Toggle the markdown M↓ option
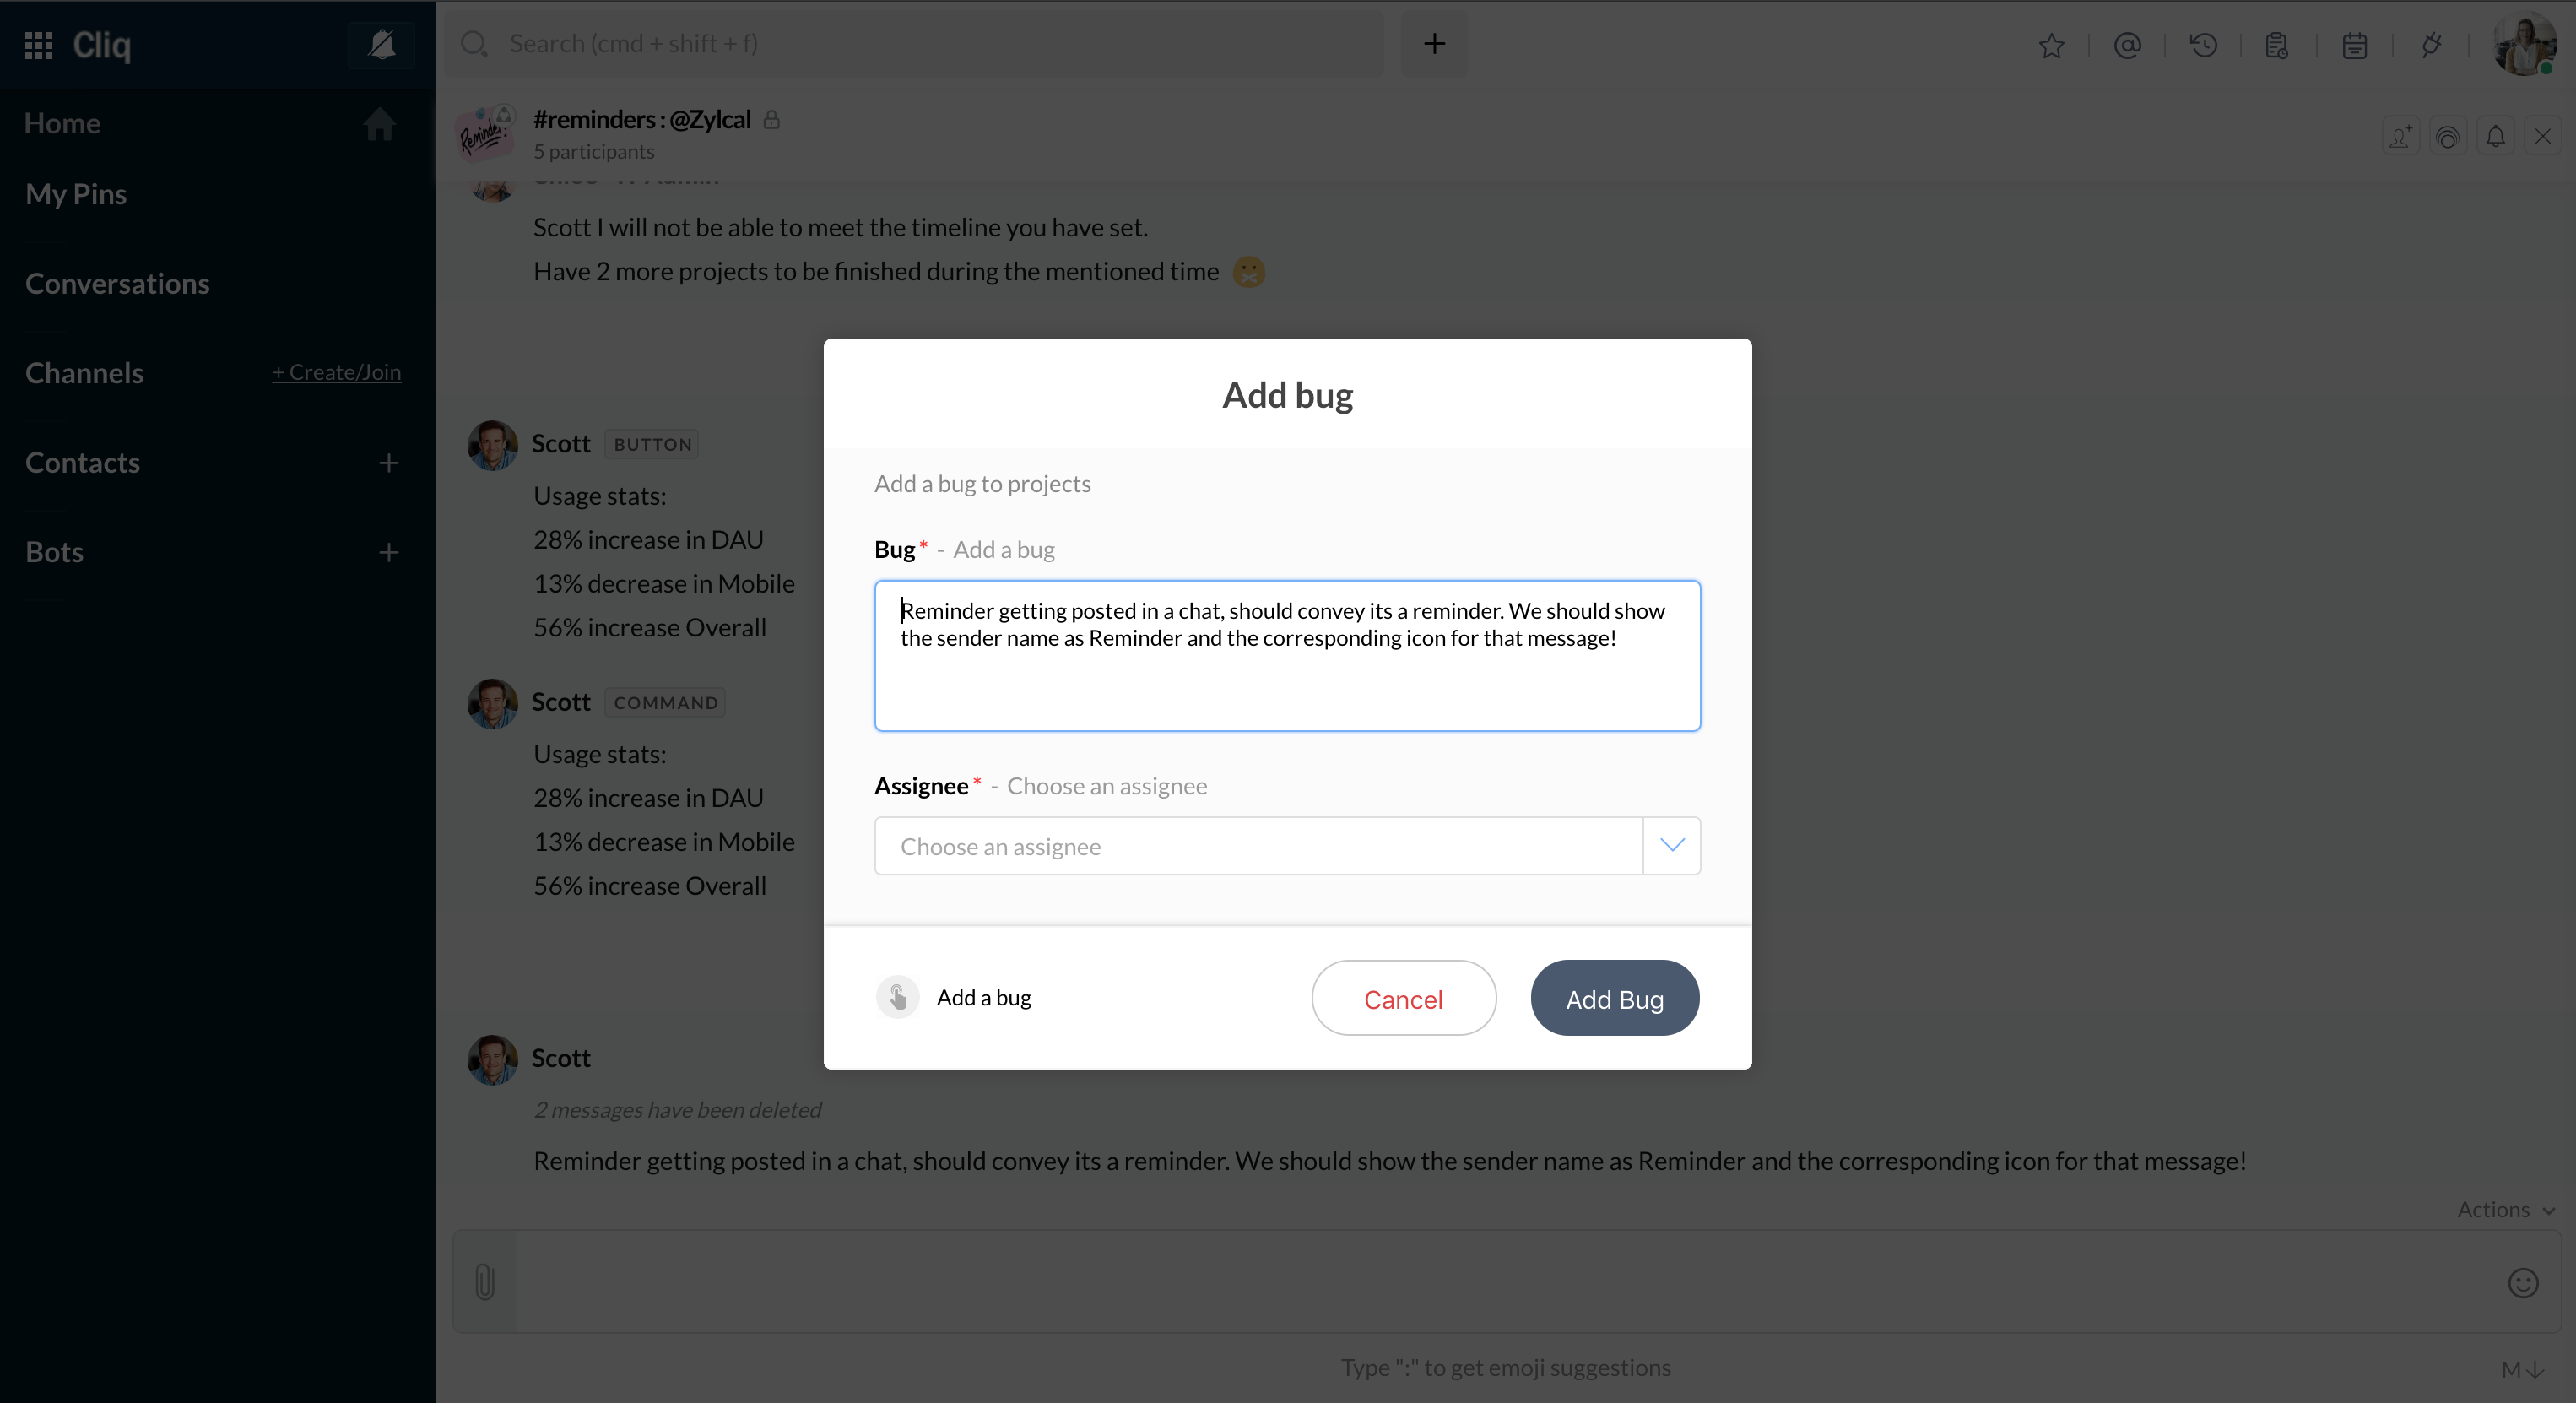Screen dimensions: 2576x1403 pyautogui.click(x=2521, y=1369)
